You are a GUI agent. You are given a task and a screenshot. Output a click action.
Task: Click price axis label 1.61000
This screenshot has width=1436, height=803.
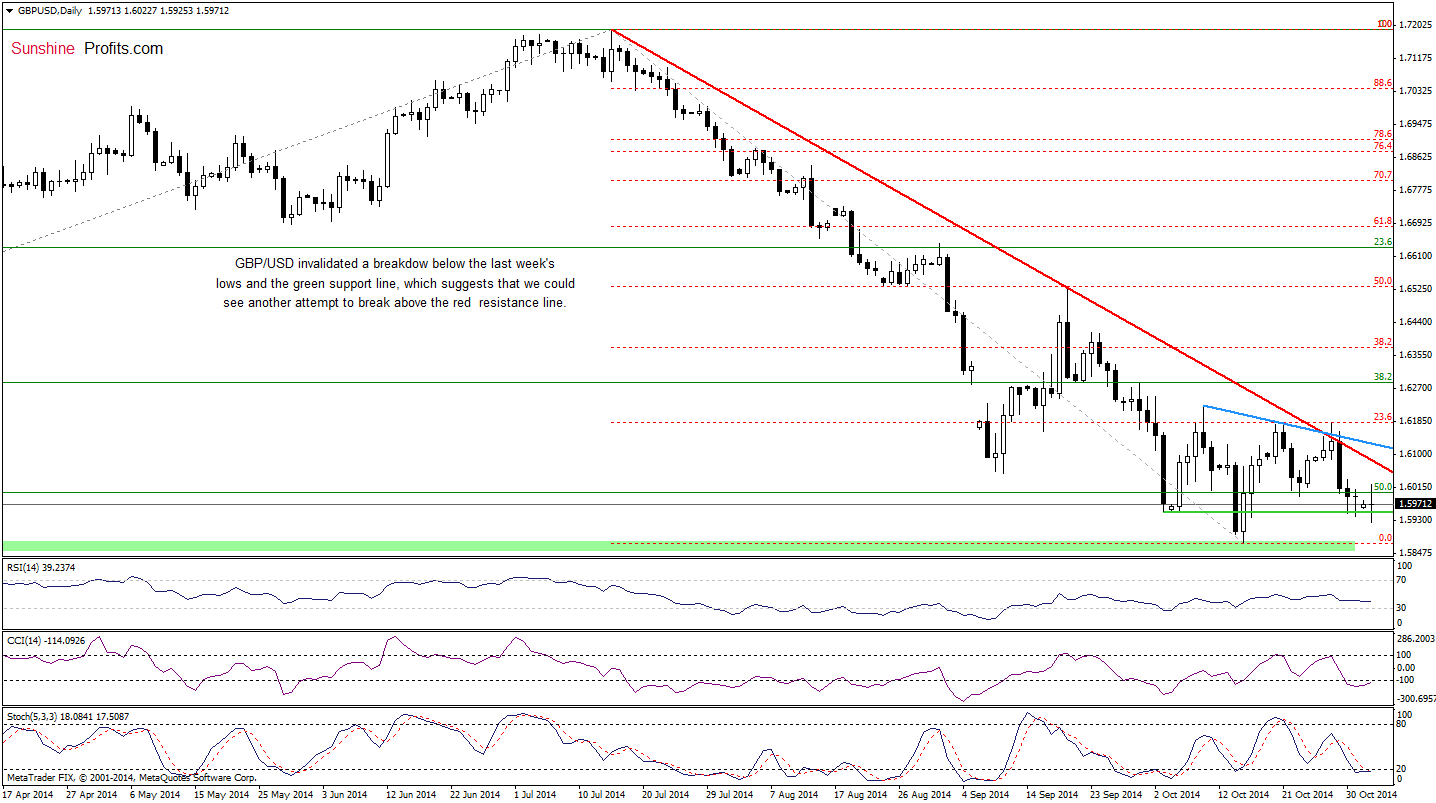[1415, 454]
